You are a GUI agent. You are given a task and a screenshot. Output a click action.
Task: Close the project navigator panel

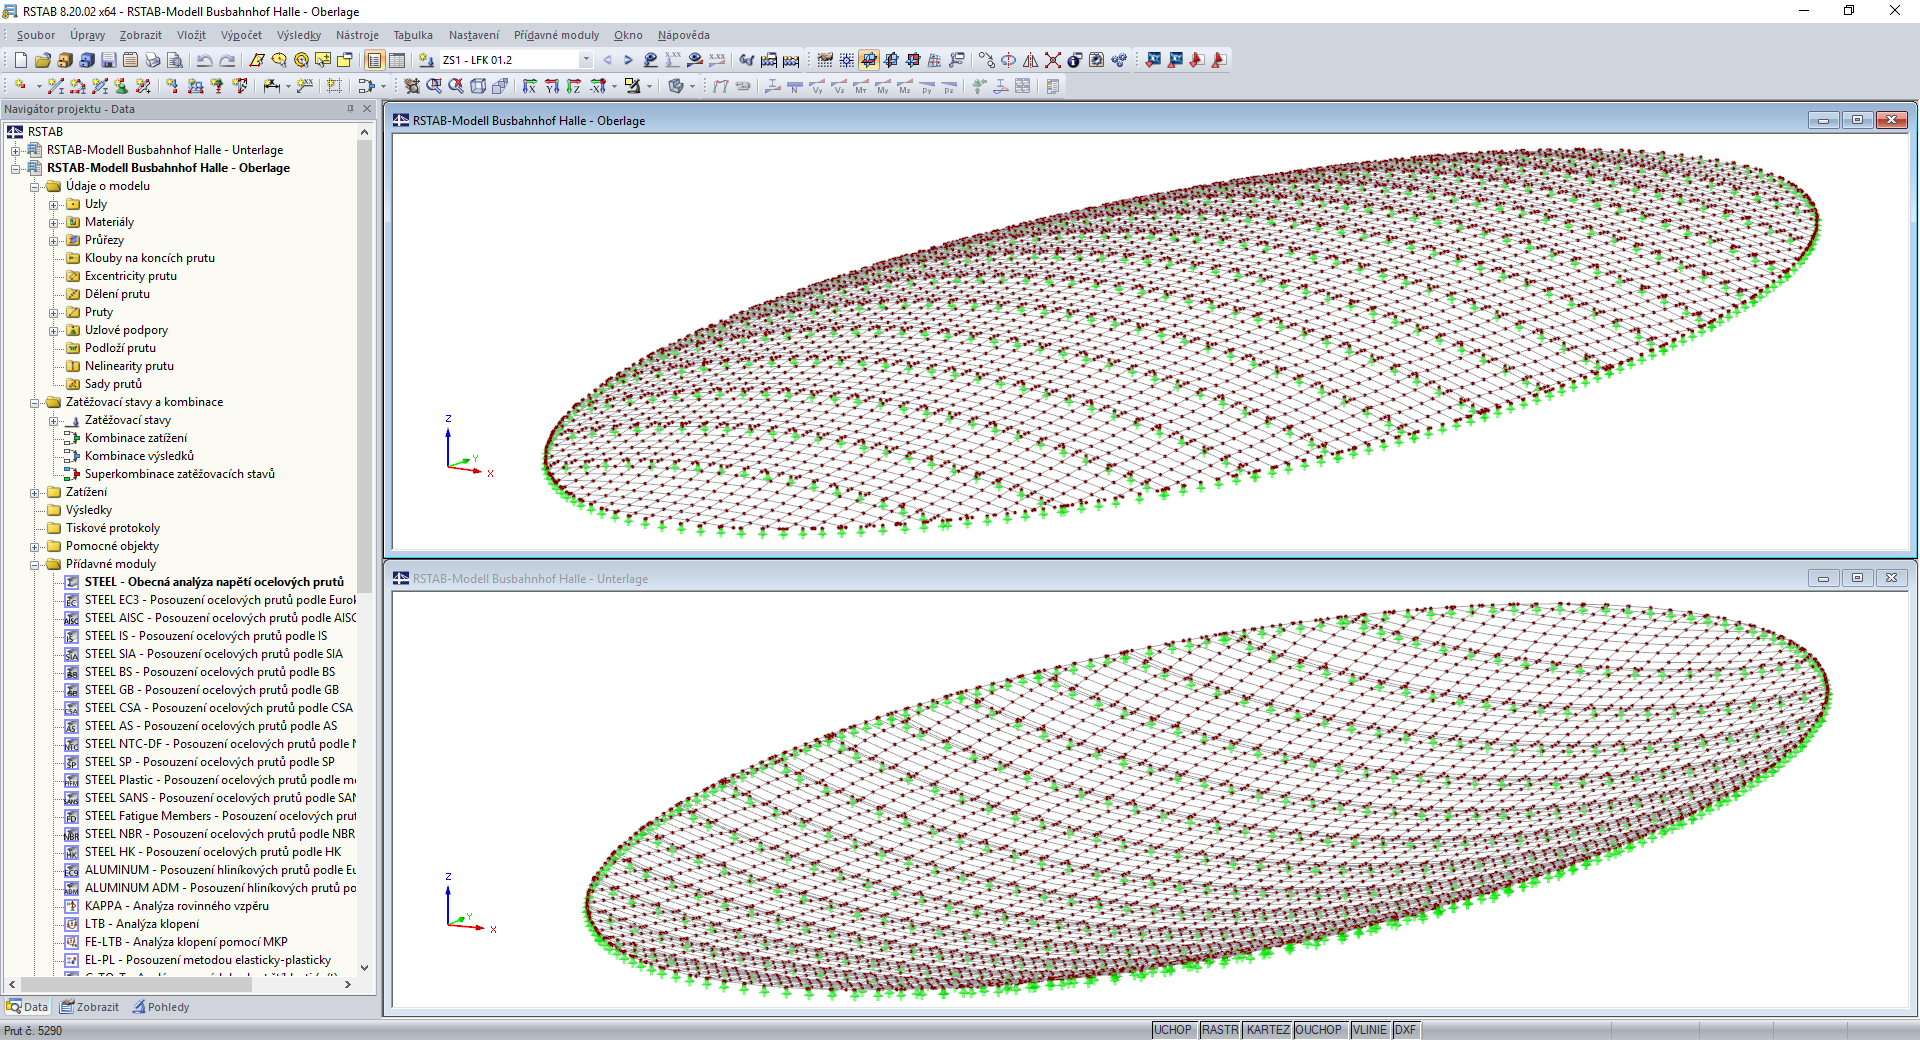point(367,109)
